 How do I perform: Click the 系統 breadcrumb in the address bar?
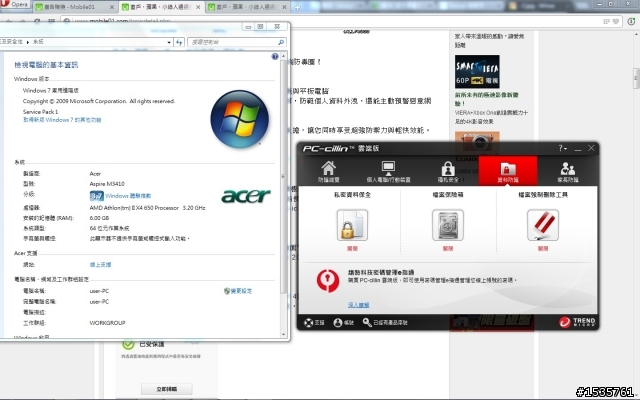coord(38,42)
